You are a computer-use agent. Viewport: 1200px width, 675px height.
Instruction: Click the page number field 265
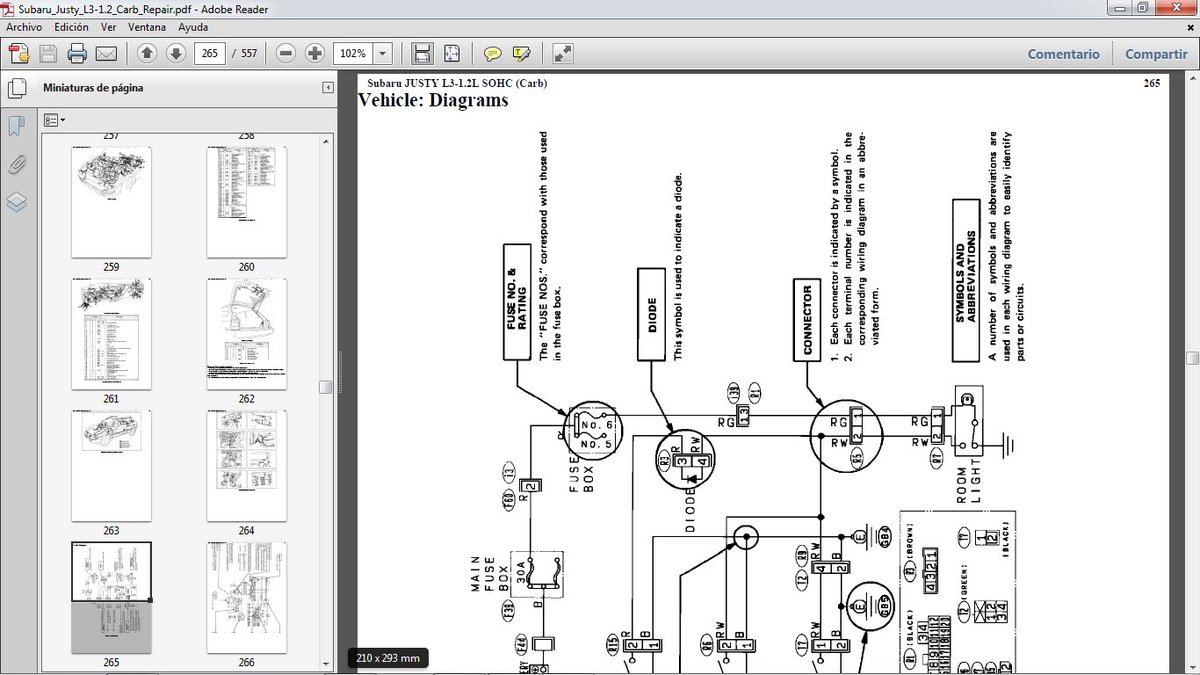click(210, 53)
